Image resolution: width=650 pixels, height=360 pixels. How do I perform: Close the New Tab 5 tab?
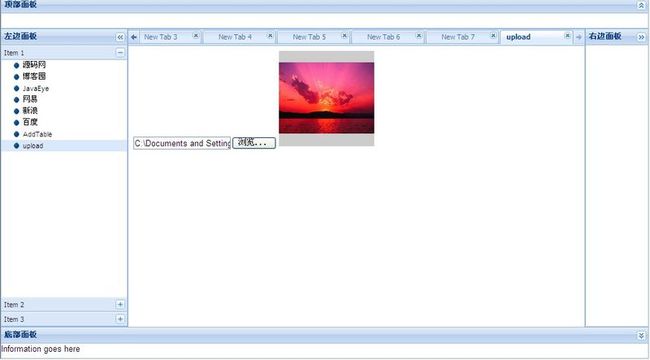point(344,36)
